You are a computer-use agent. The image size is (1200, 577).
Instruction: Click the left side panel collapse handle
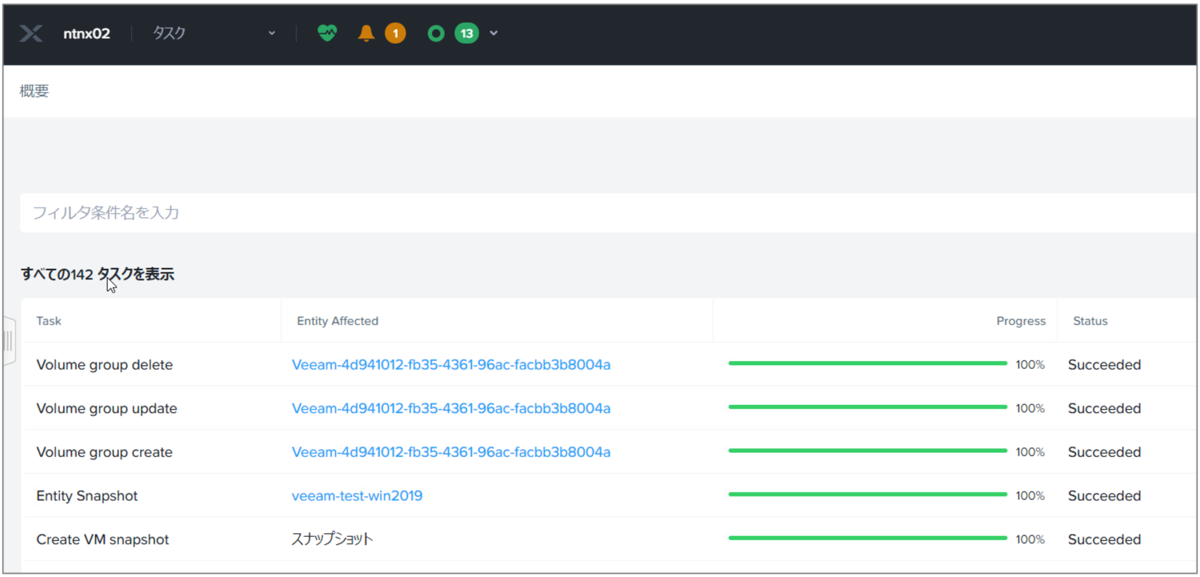(9, 340)
